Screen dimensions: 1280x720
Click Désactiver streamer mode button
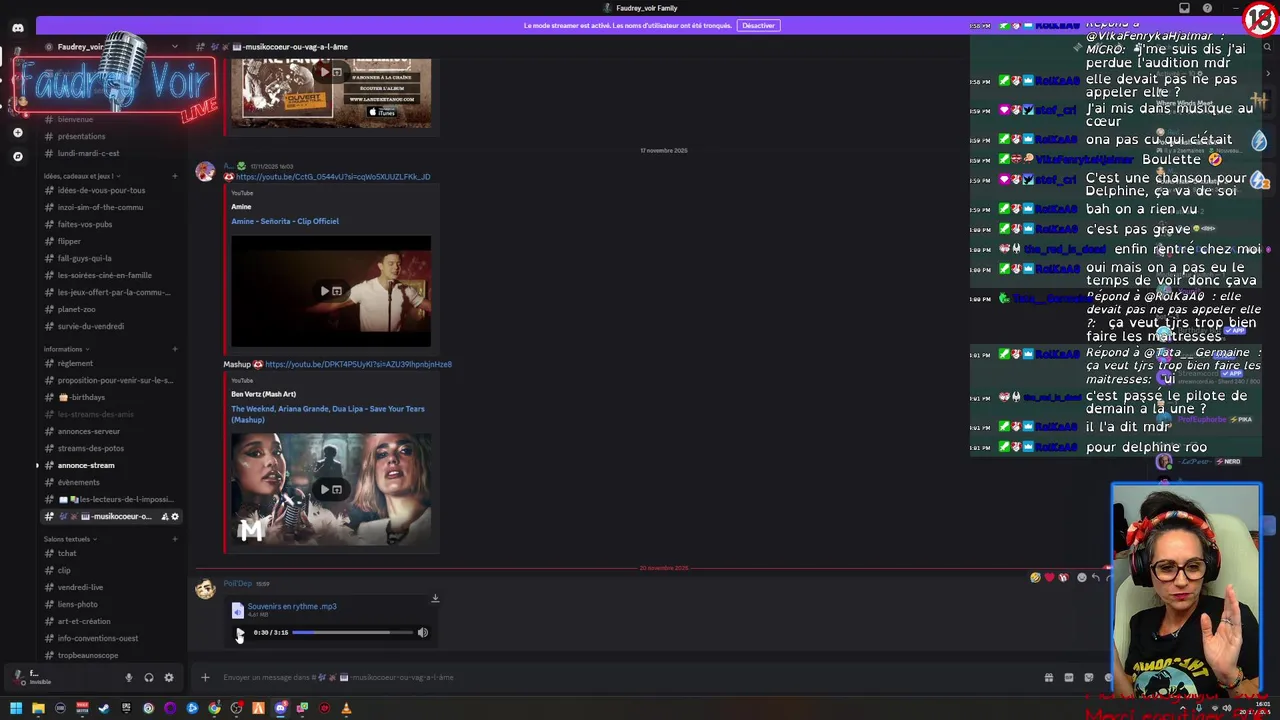758,25
